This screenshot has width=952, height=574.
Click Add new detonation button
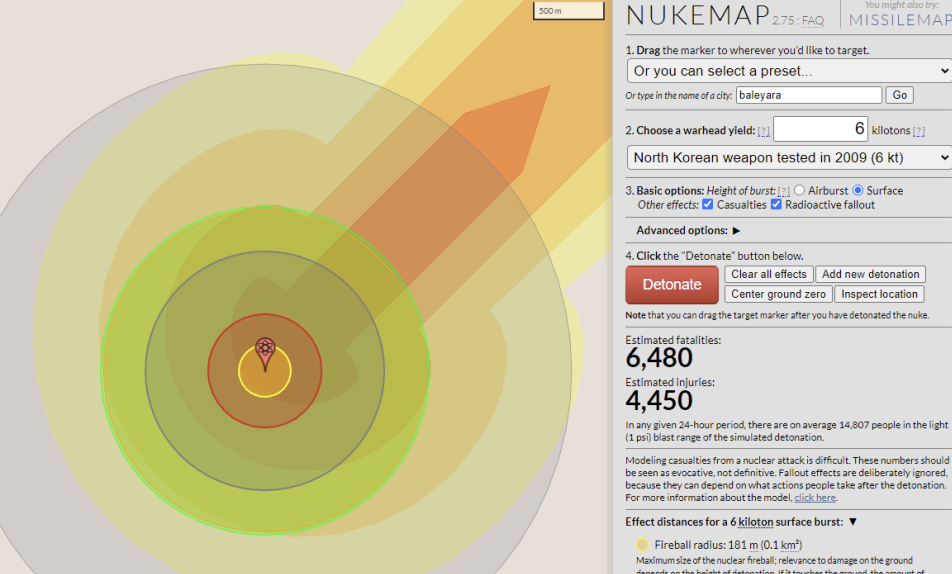(x=871, y=275)
